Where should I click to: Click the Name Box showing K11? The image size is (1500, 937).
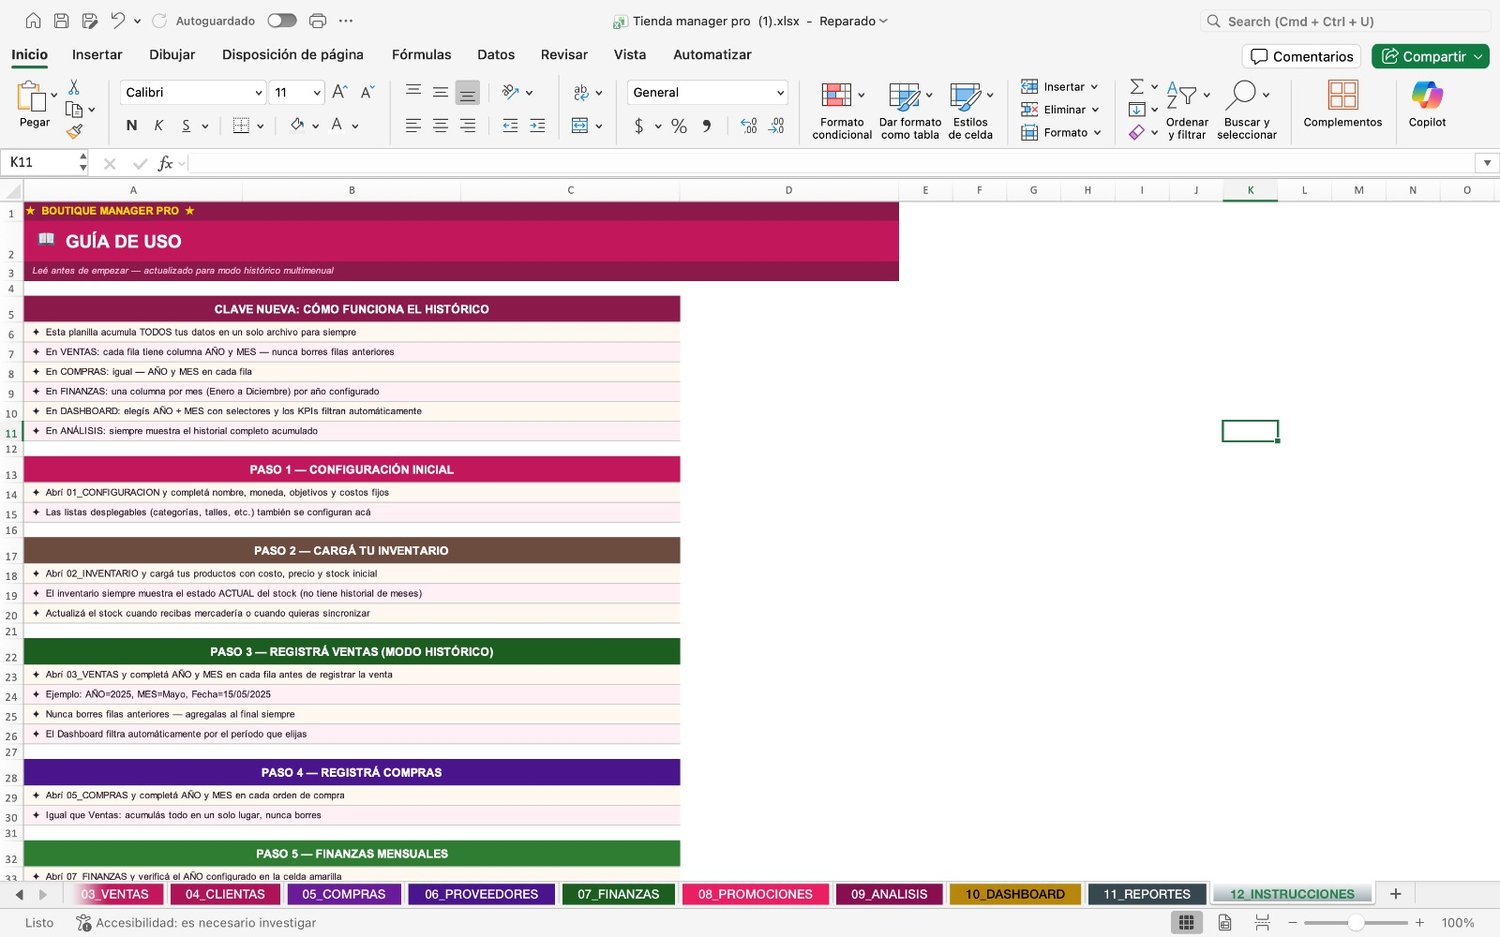point(42,163)
